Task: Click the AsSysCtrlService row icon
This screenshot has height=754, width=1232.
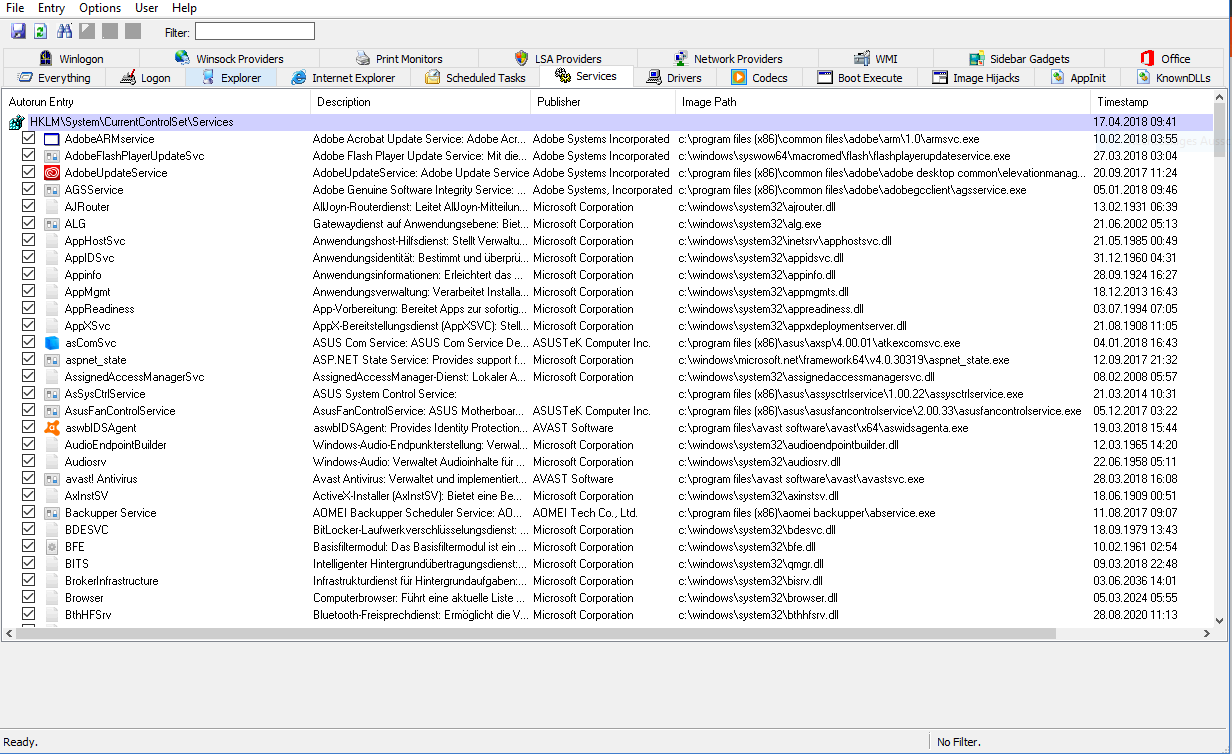Action: click(x=52, y=394)
